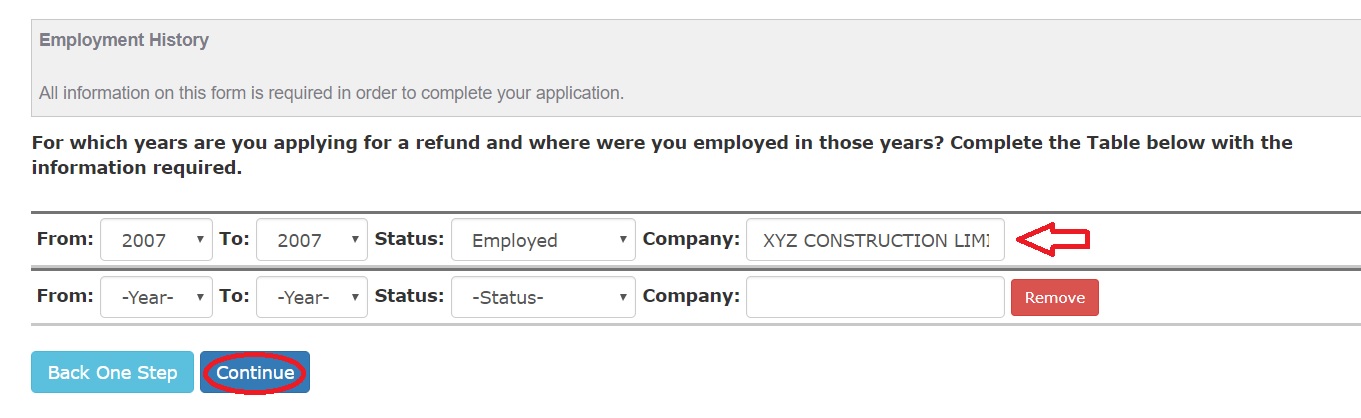
Task: Click the 'All information on this form' notice
Action: [x=331, y=93]
